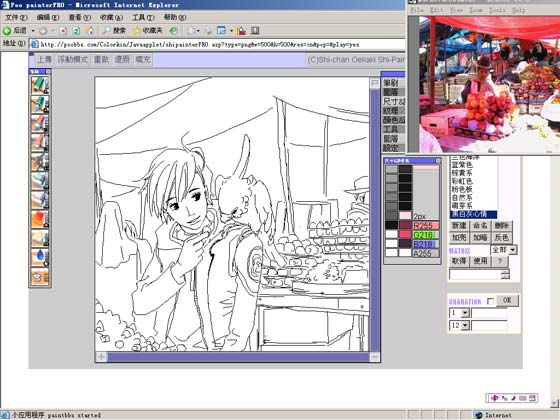Open the 設定 panel tab
The height and width of the screenshot is (420, 560).
[x=394, y=148]
